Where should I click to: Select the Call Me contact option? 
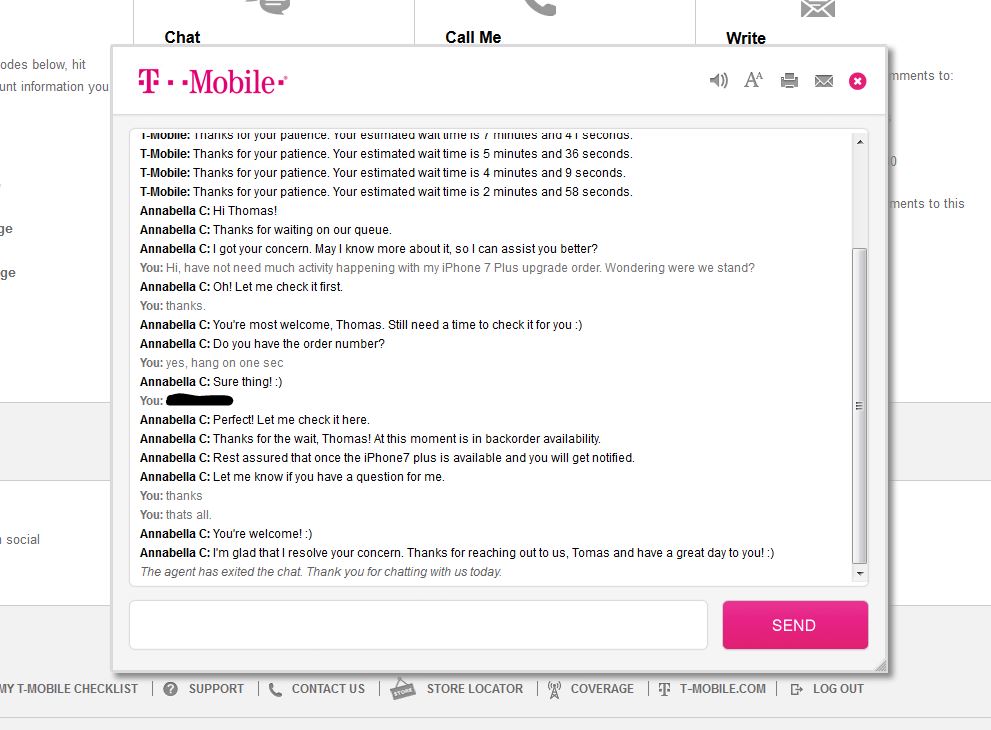[473, 37]
